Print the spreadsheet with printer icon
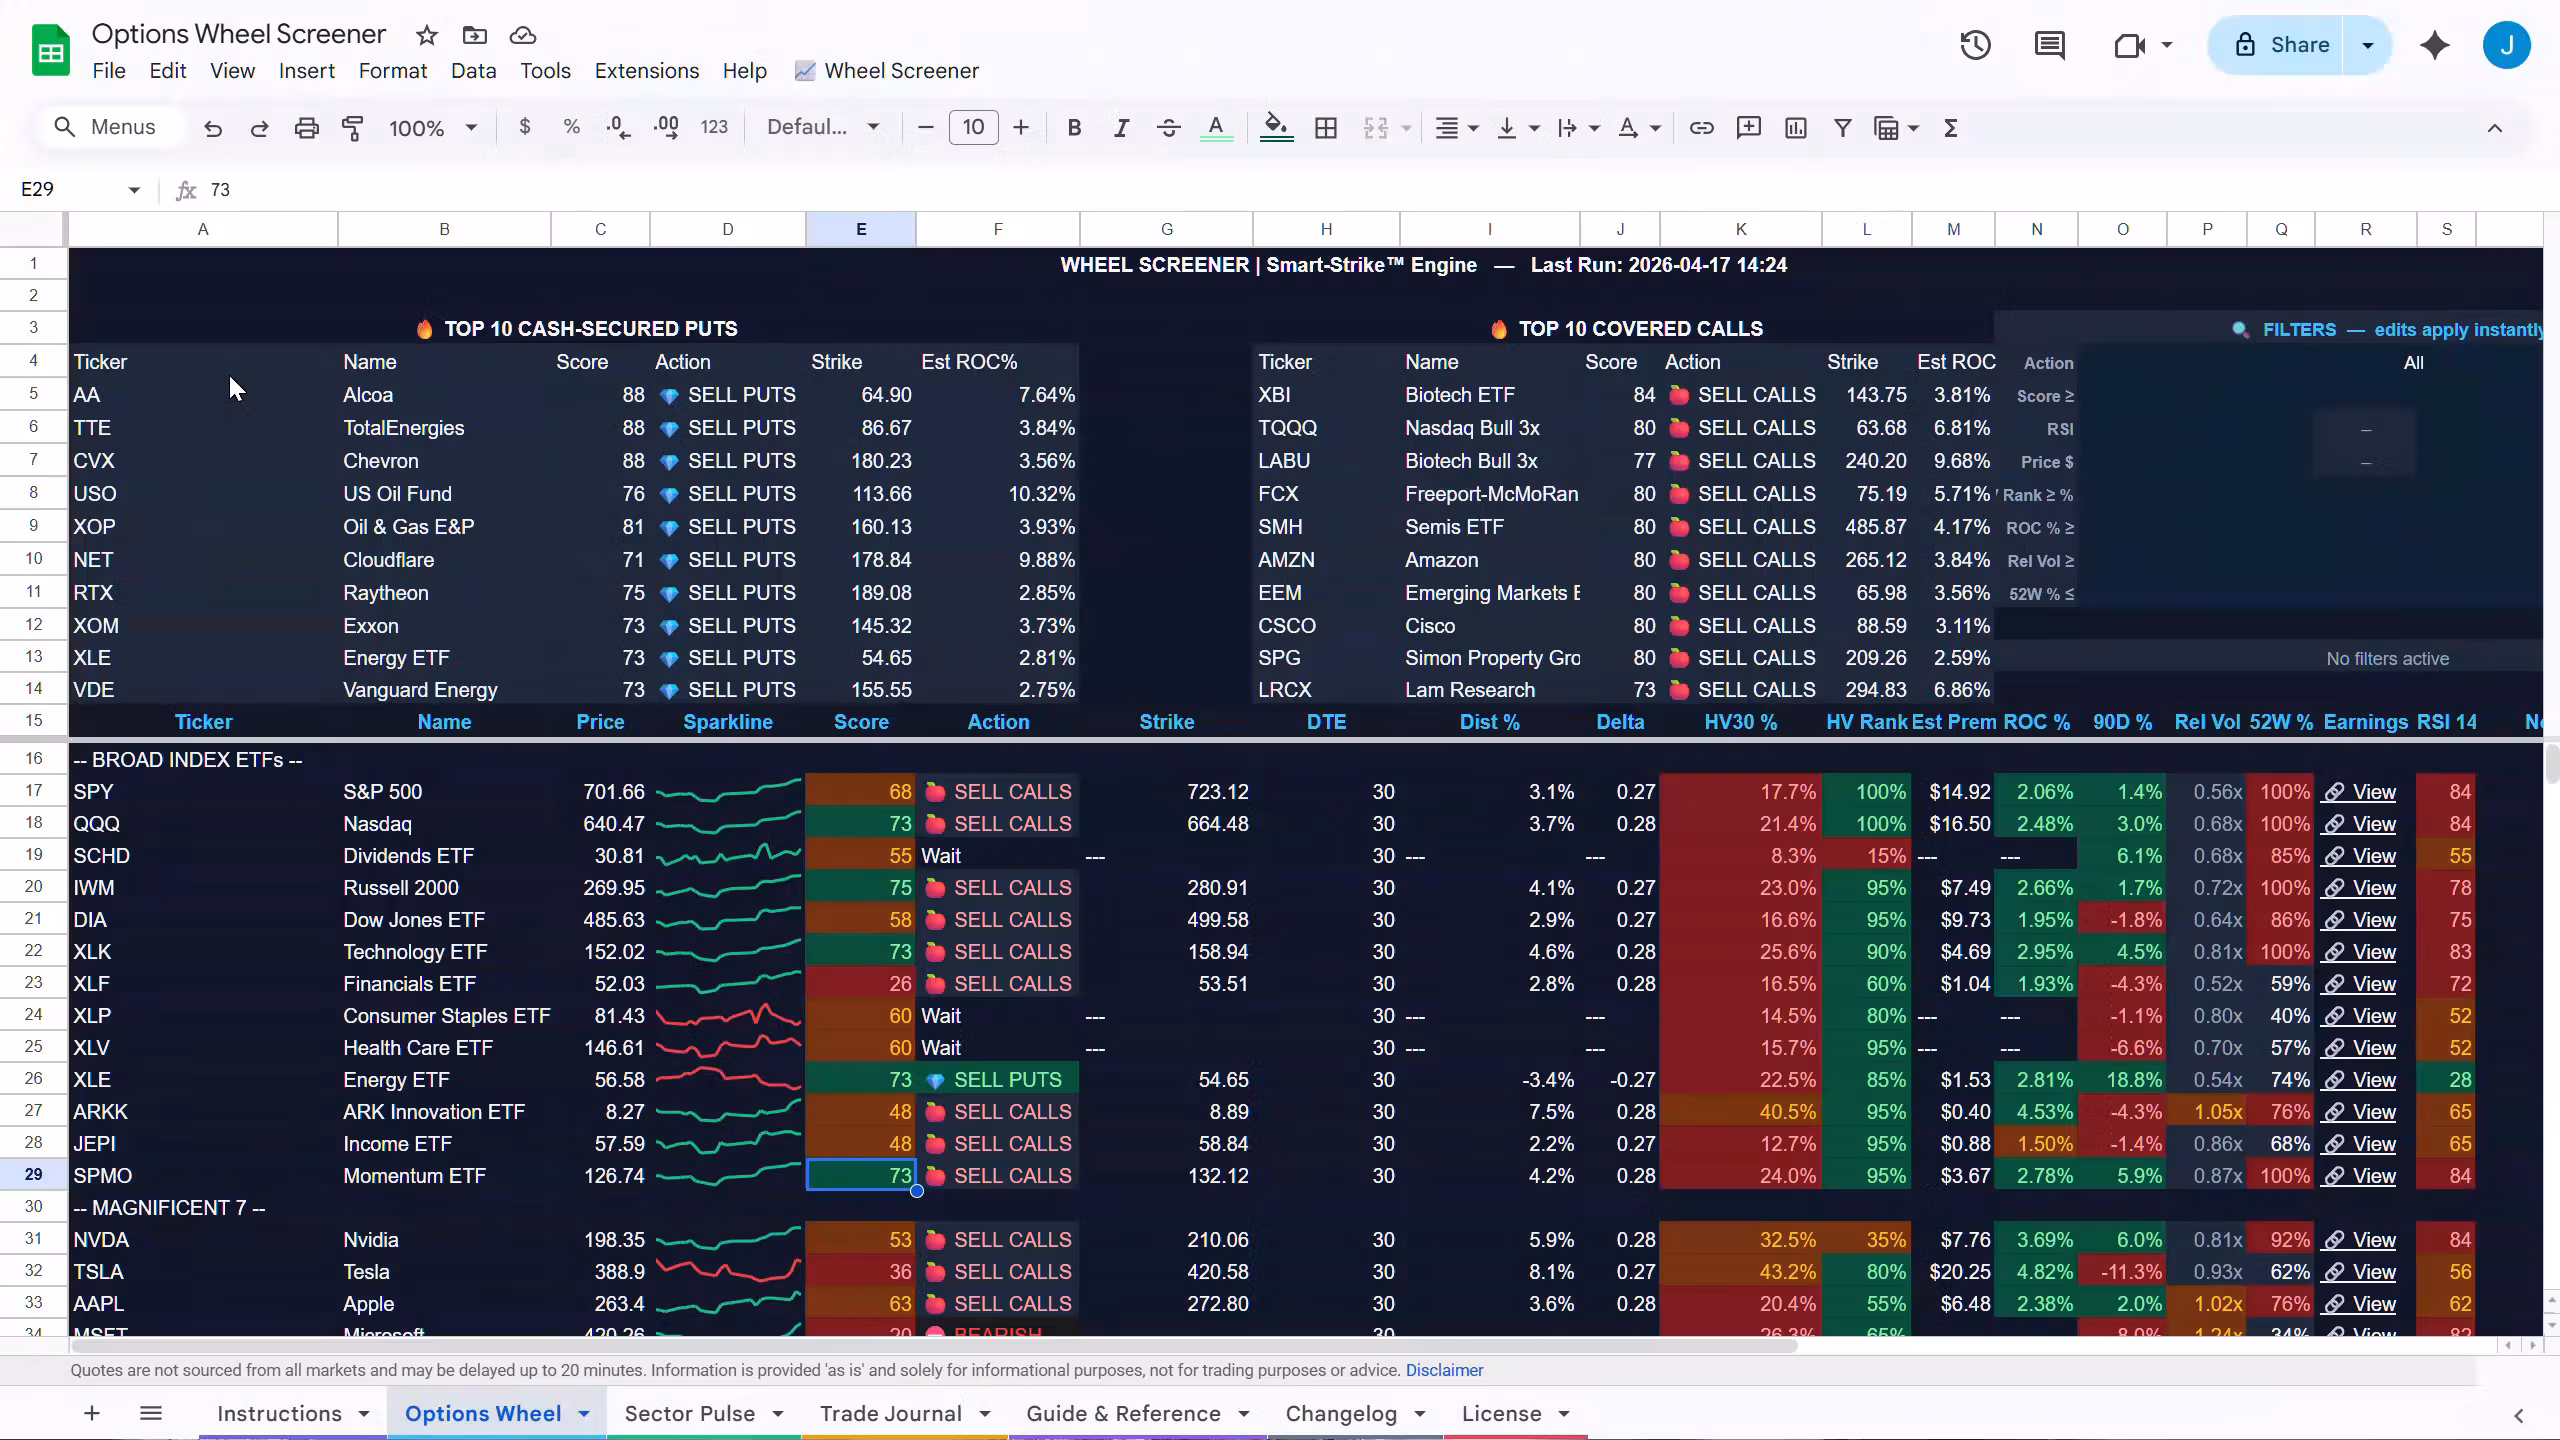Screen dimensions: 2560x1440 click(x=307, y=128)
